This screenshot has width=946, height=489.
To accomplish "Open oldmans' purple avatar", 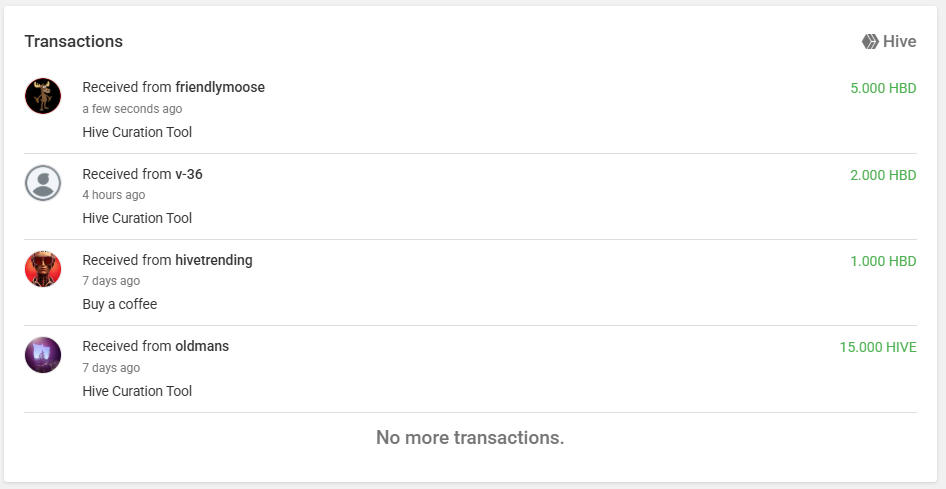I will pyautogui.click(x=43, y=355).
